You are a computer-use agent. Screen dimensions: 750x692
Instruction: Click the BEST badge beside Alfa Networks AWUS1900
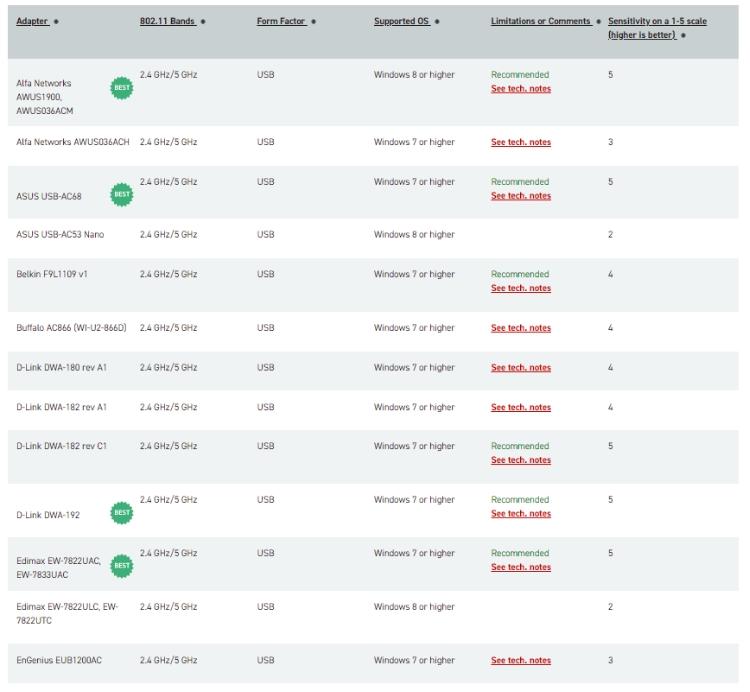(121, 88)
